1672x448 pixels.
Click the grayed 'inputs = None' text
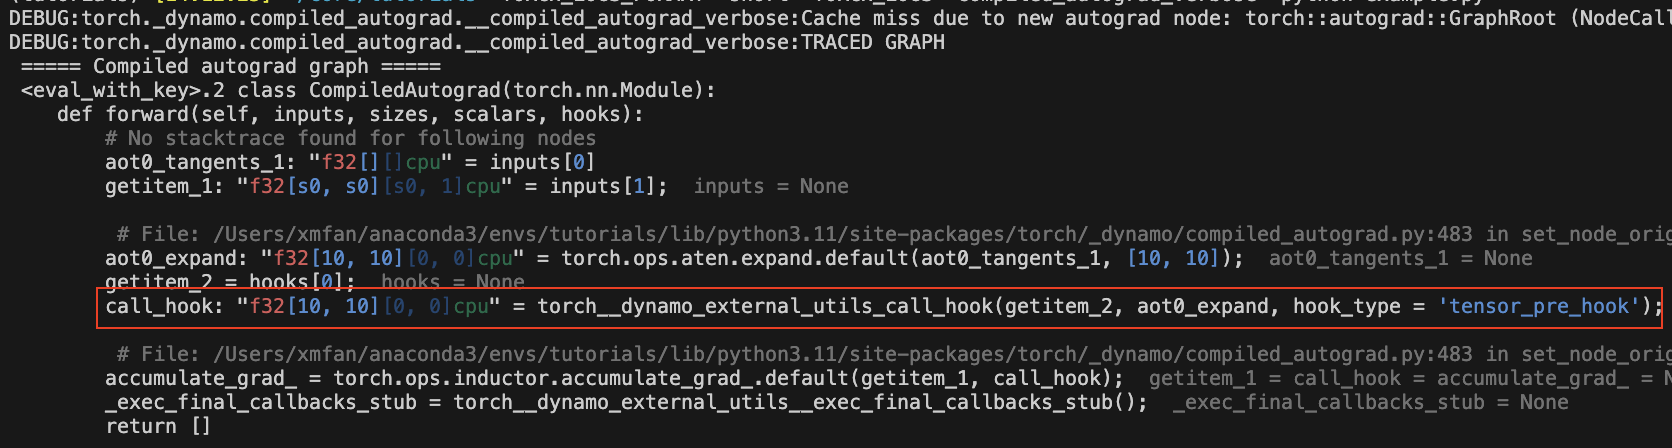771,186
